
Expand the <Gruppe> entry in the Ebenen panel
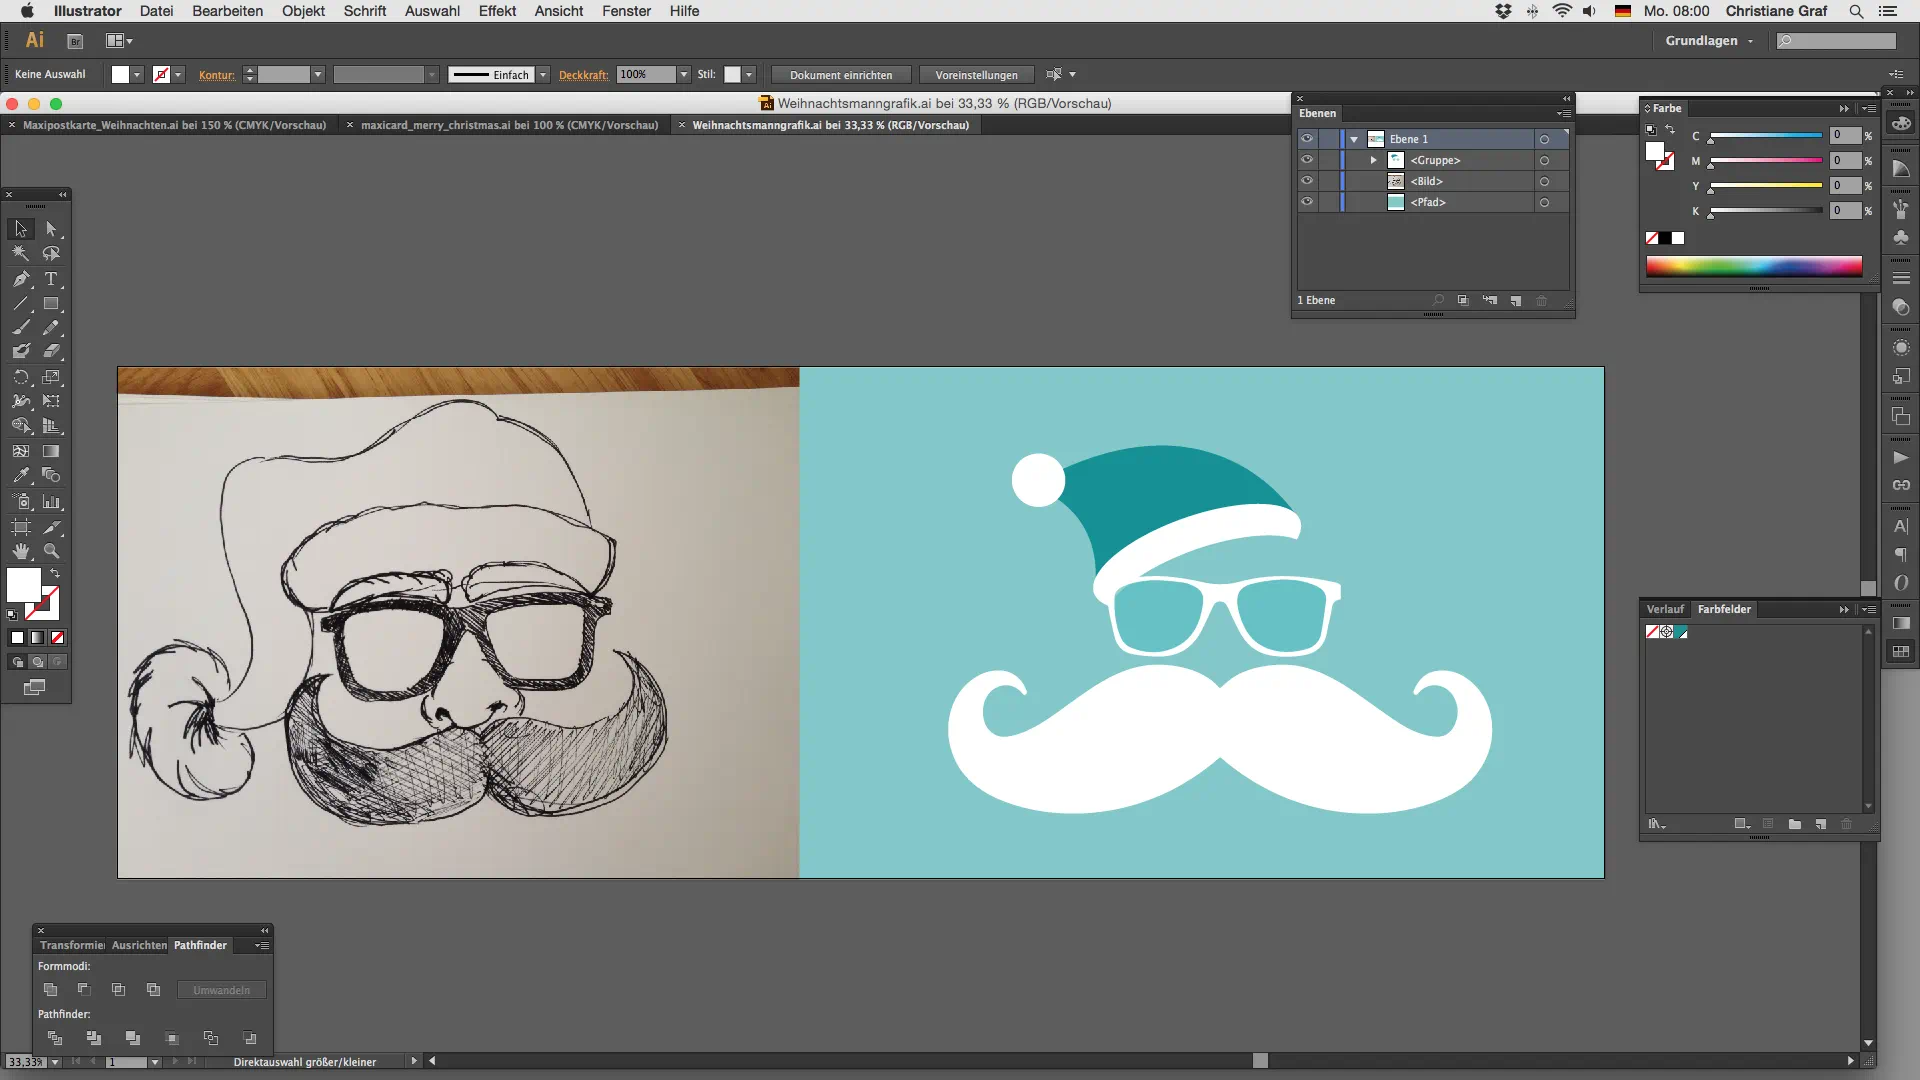[x=1373, y=160]
